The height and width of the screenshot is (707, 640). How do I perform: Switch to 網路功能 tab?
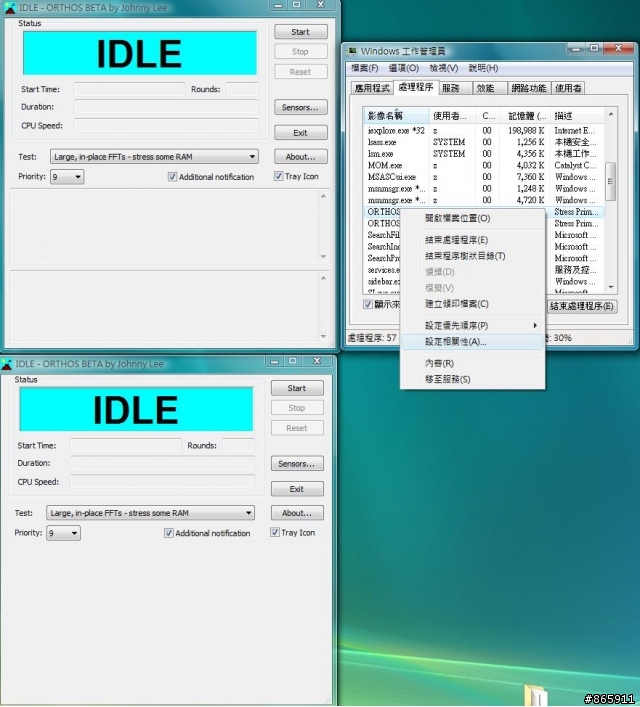(x=529, y=88)
